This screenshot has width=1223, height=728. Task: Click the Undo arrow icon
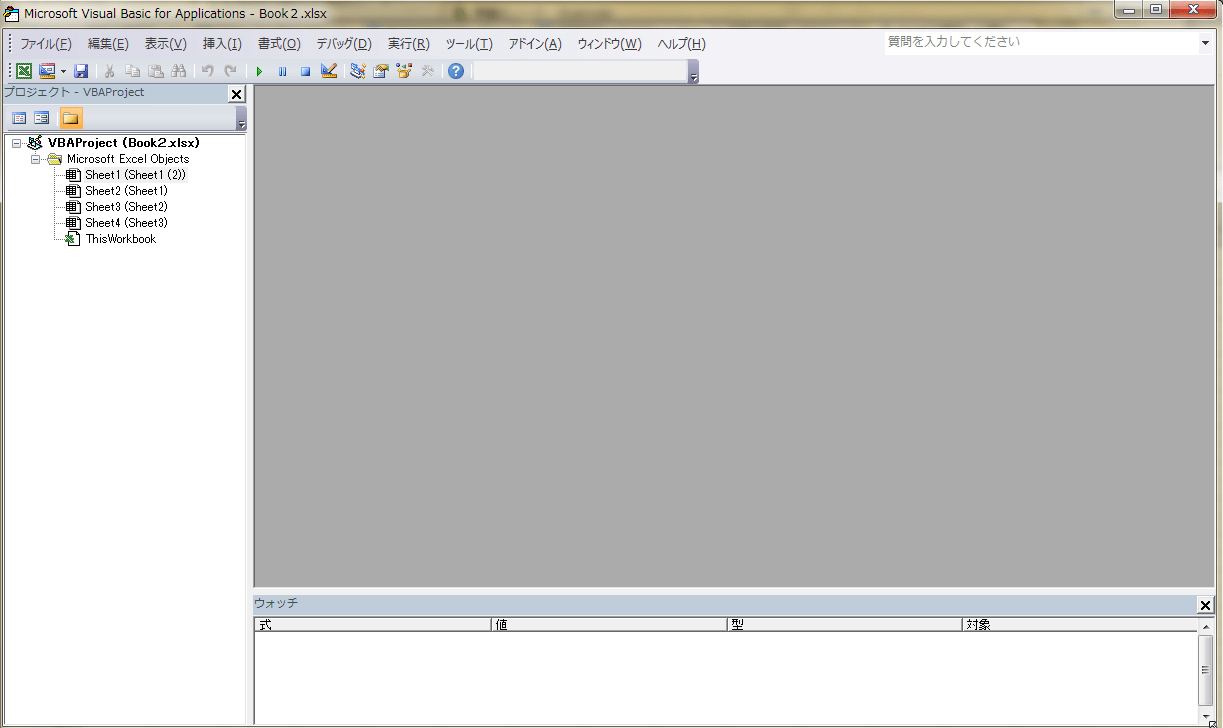(207, 71)
